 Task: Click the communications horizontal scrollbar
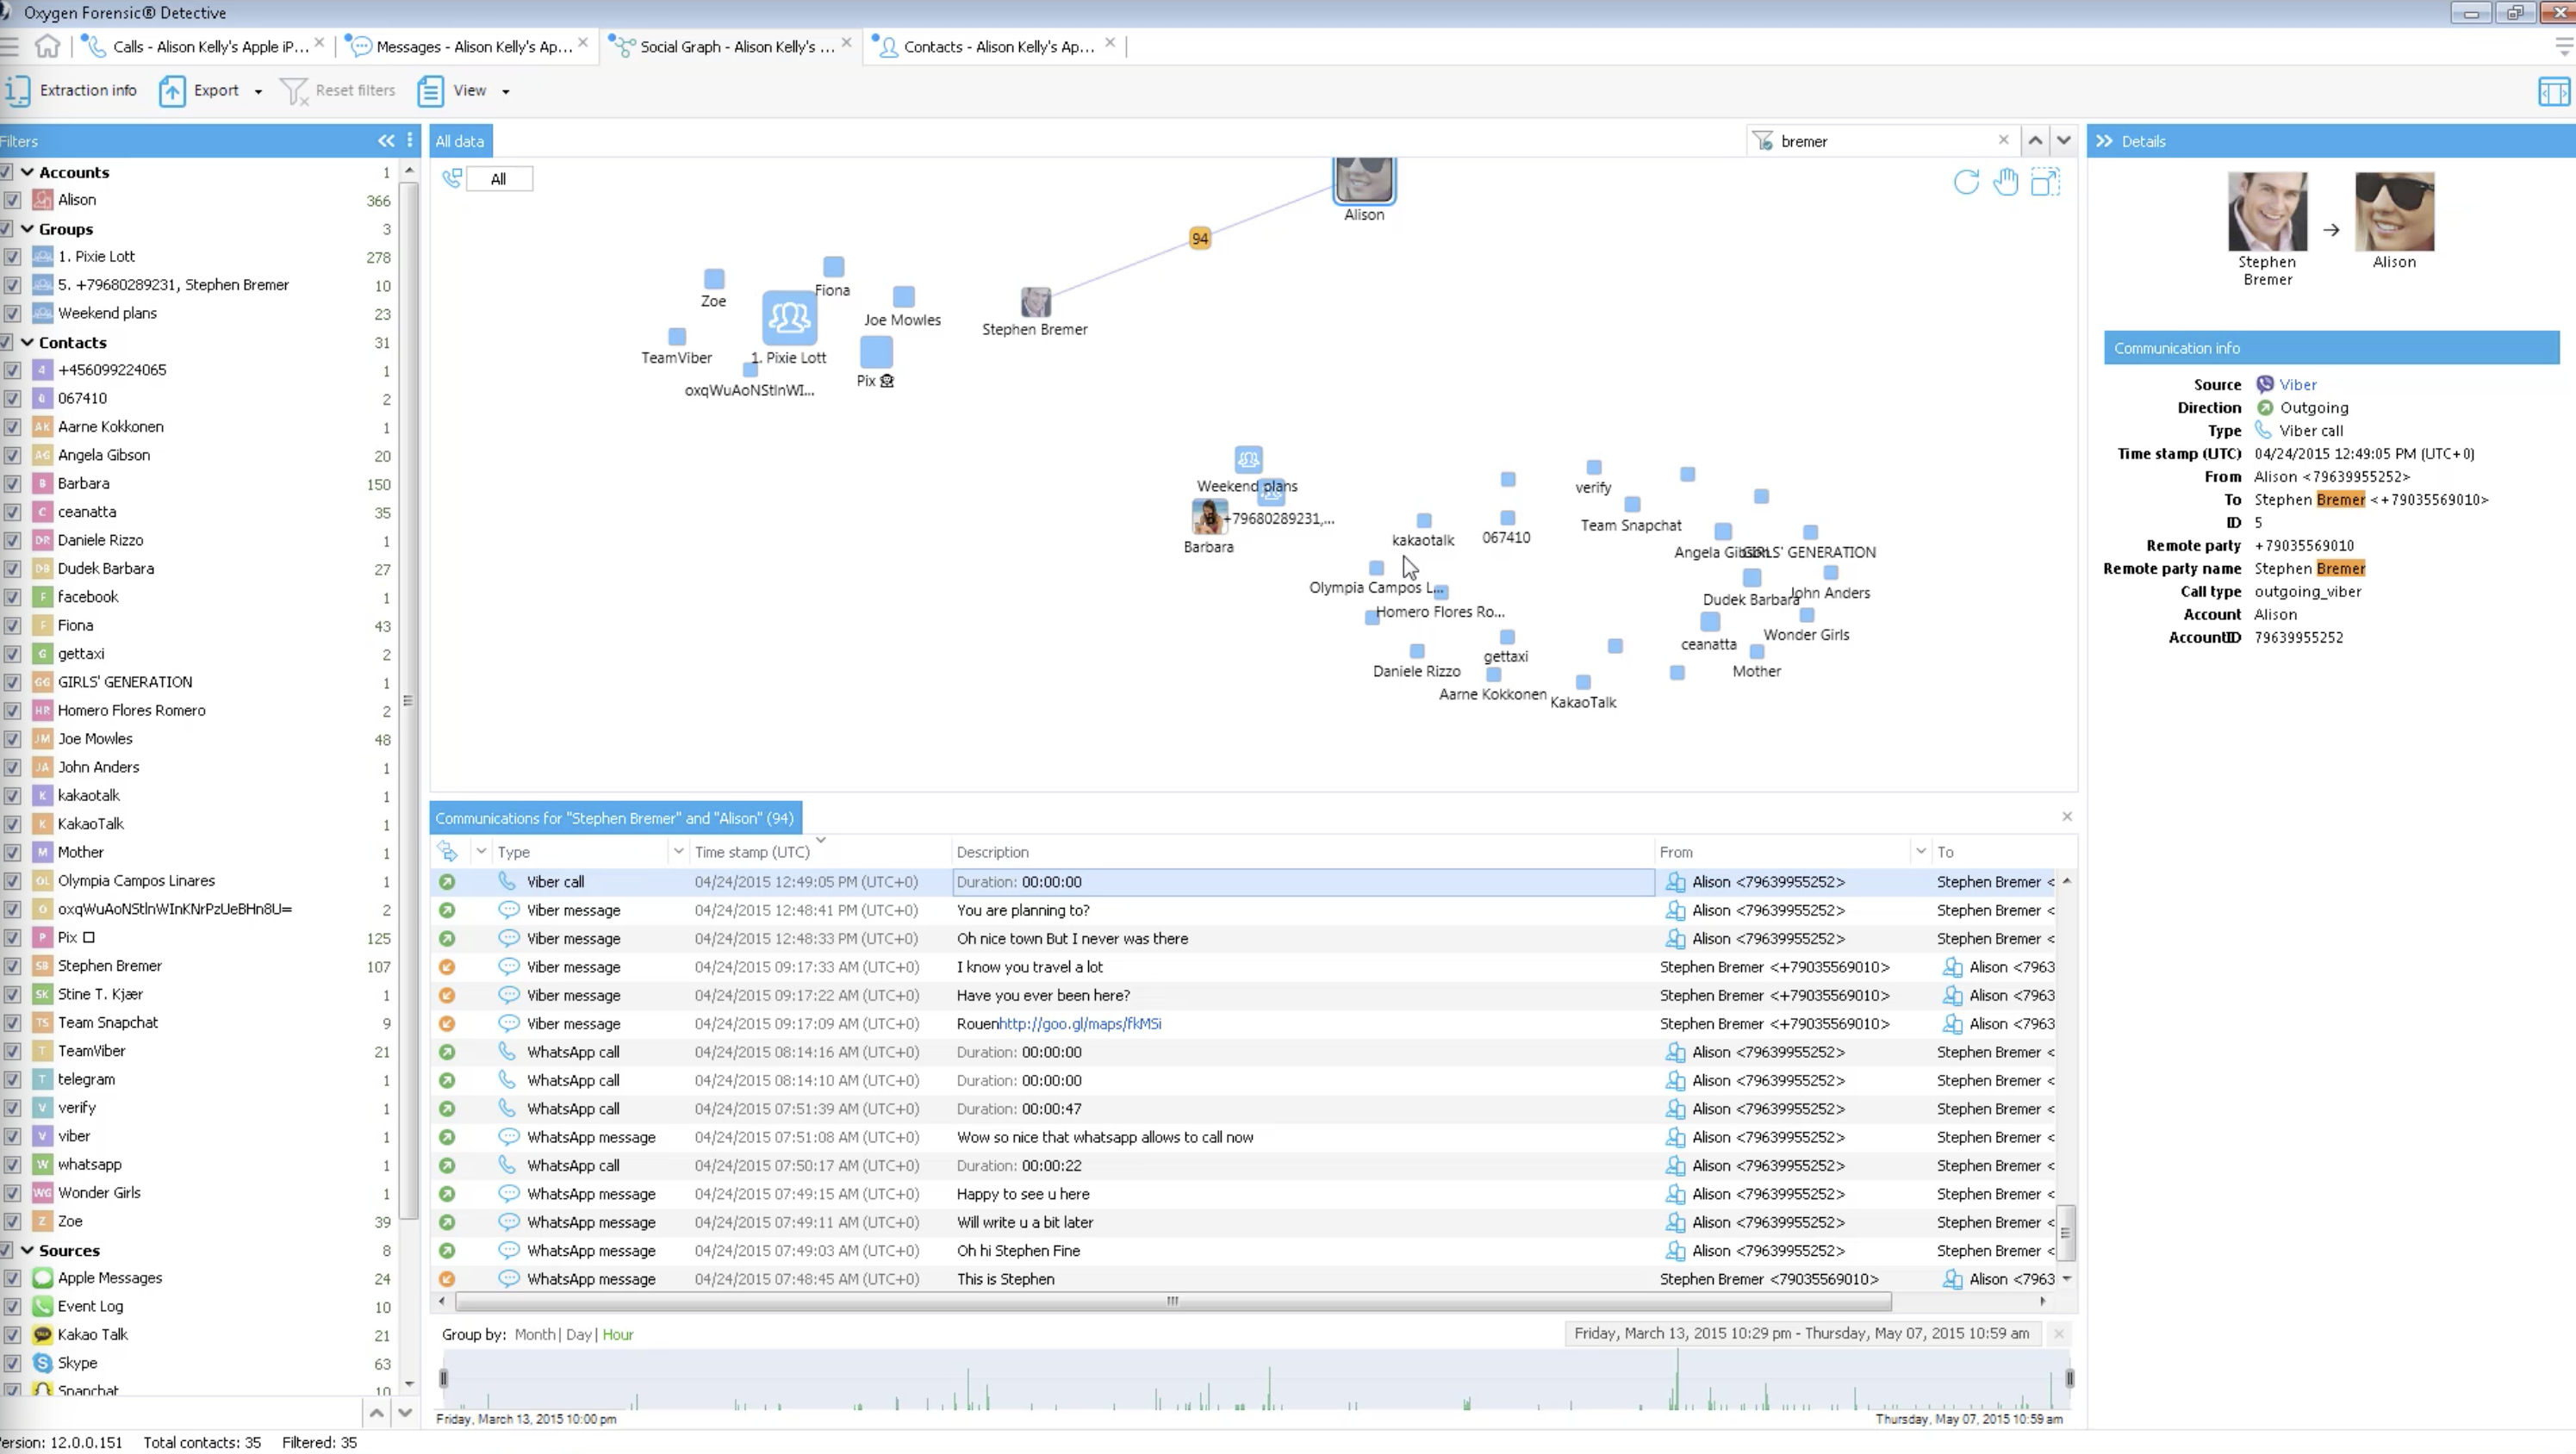coord(1173,1301)
